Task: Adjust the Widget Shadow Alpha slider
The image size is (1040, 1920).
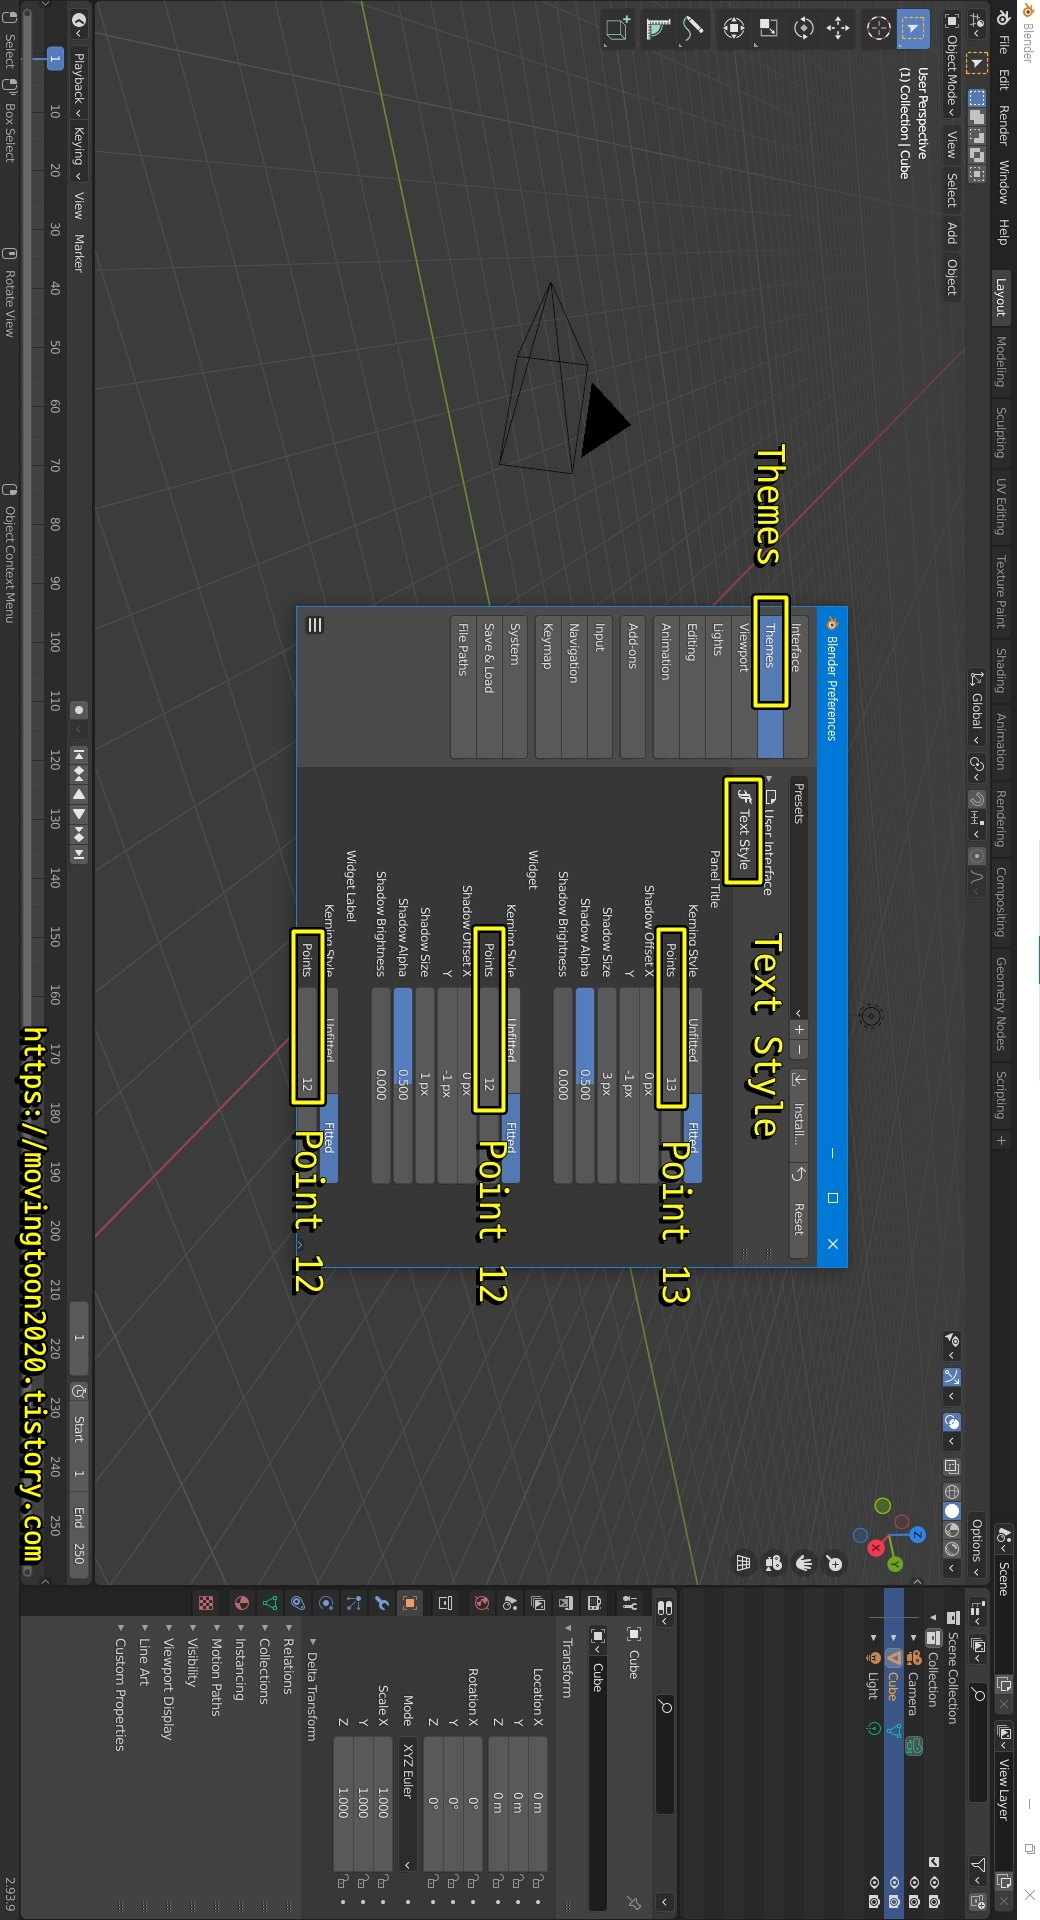Action: [x=403, y=1085]
